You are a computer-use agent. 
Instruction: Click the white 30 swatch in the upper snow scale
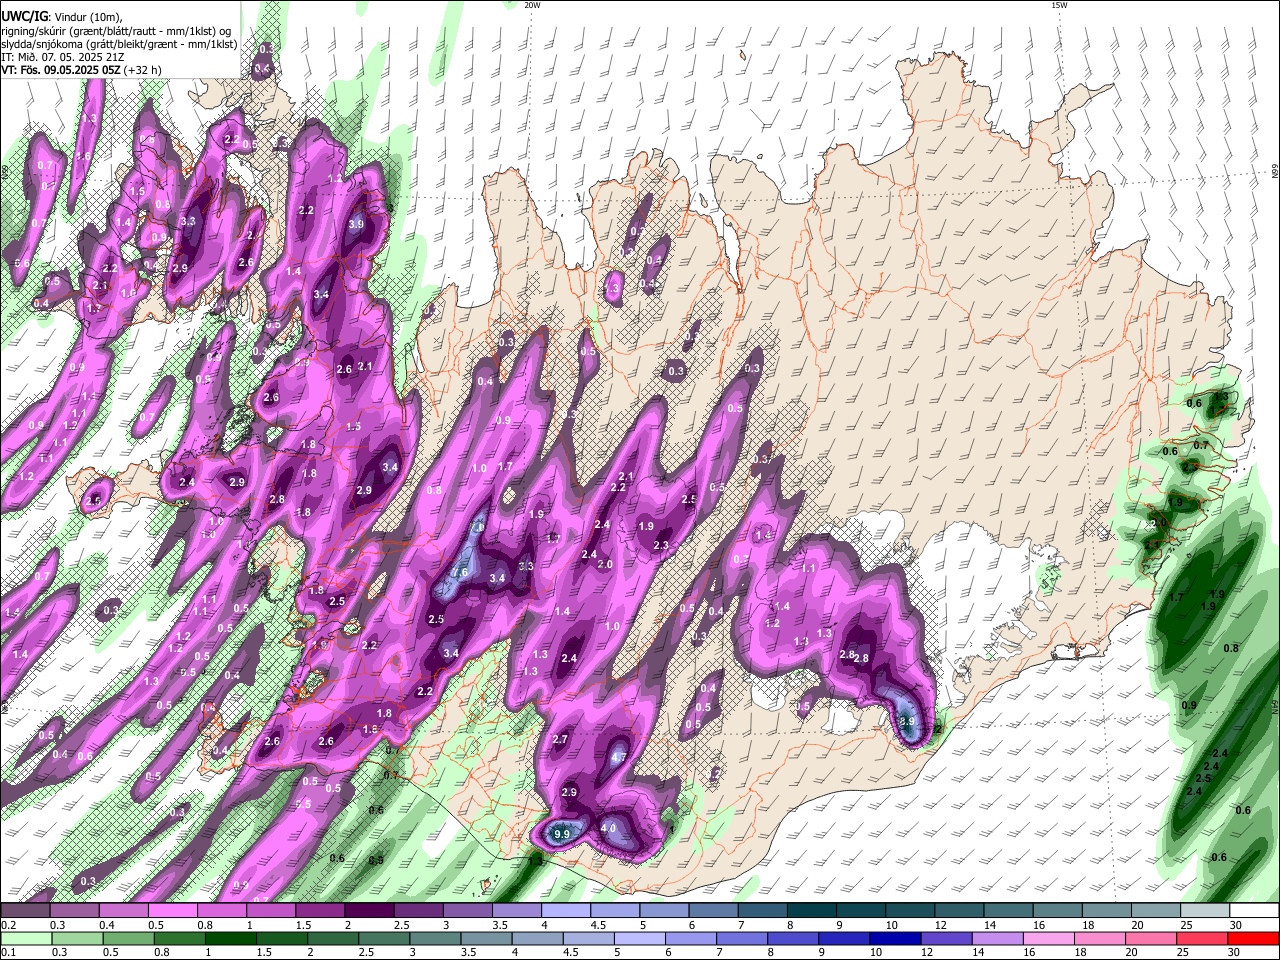pos(1254,911)
